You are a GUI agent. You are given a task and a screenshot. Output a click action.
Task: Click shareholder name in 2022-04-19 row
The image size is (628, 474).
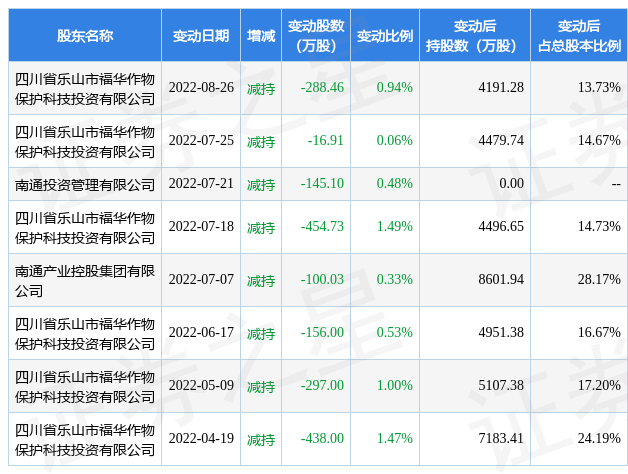click(85, 440)
